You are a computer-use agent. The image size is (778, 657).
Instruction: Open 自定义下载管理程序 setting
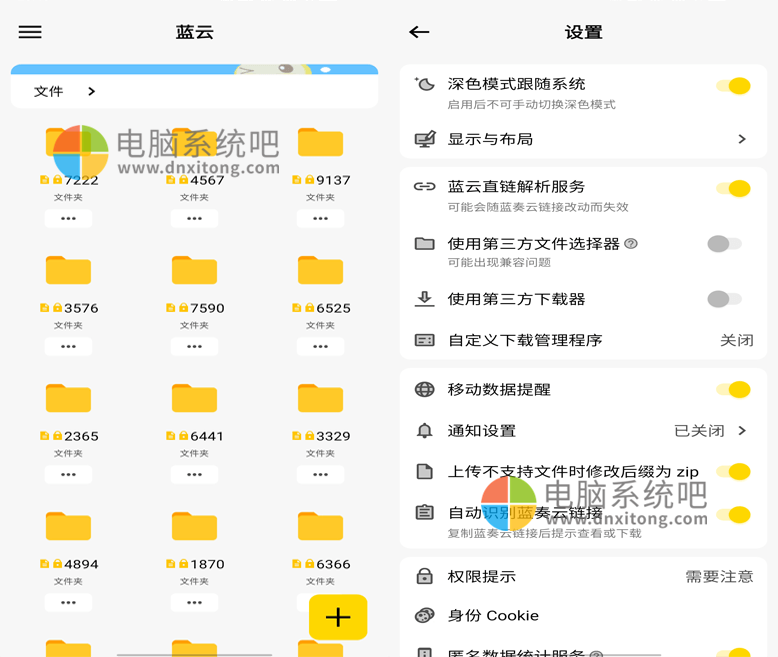click(x=584, y=340)
